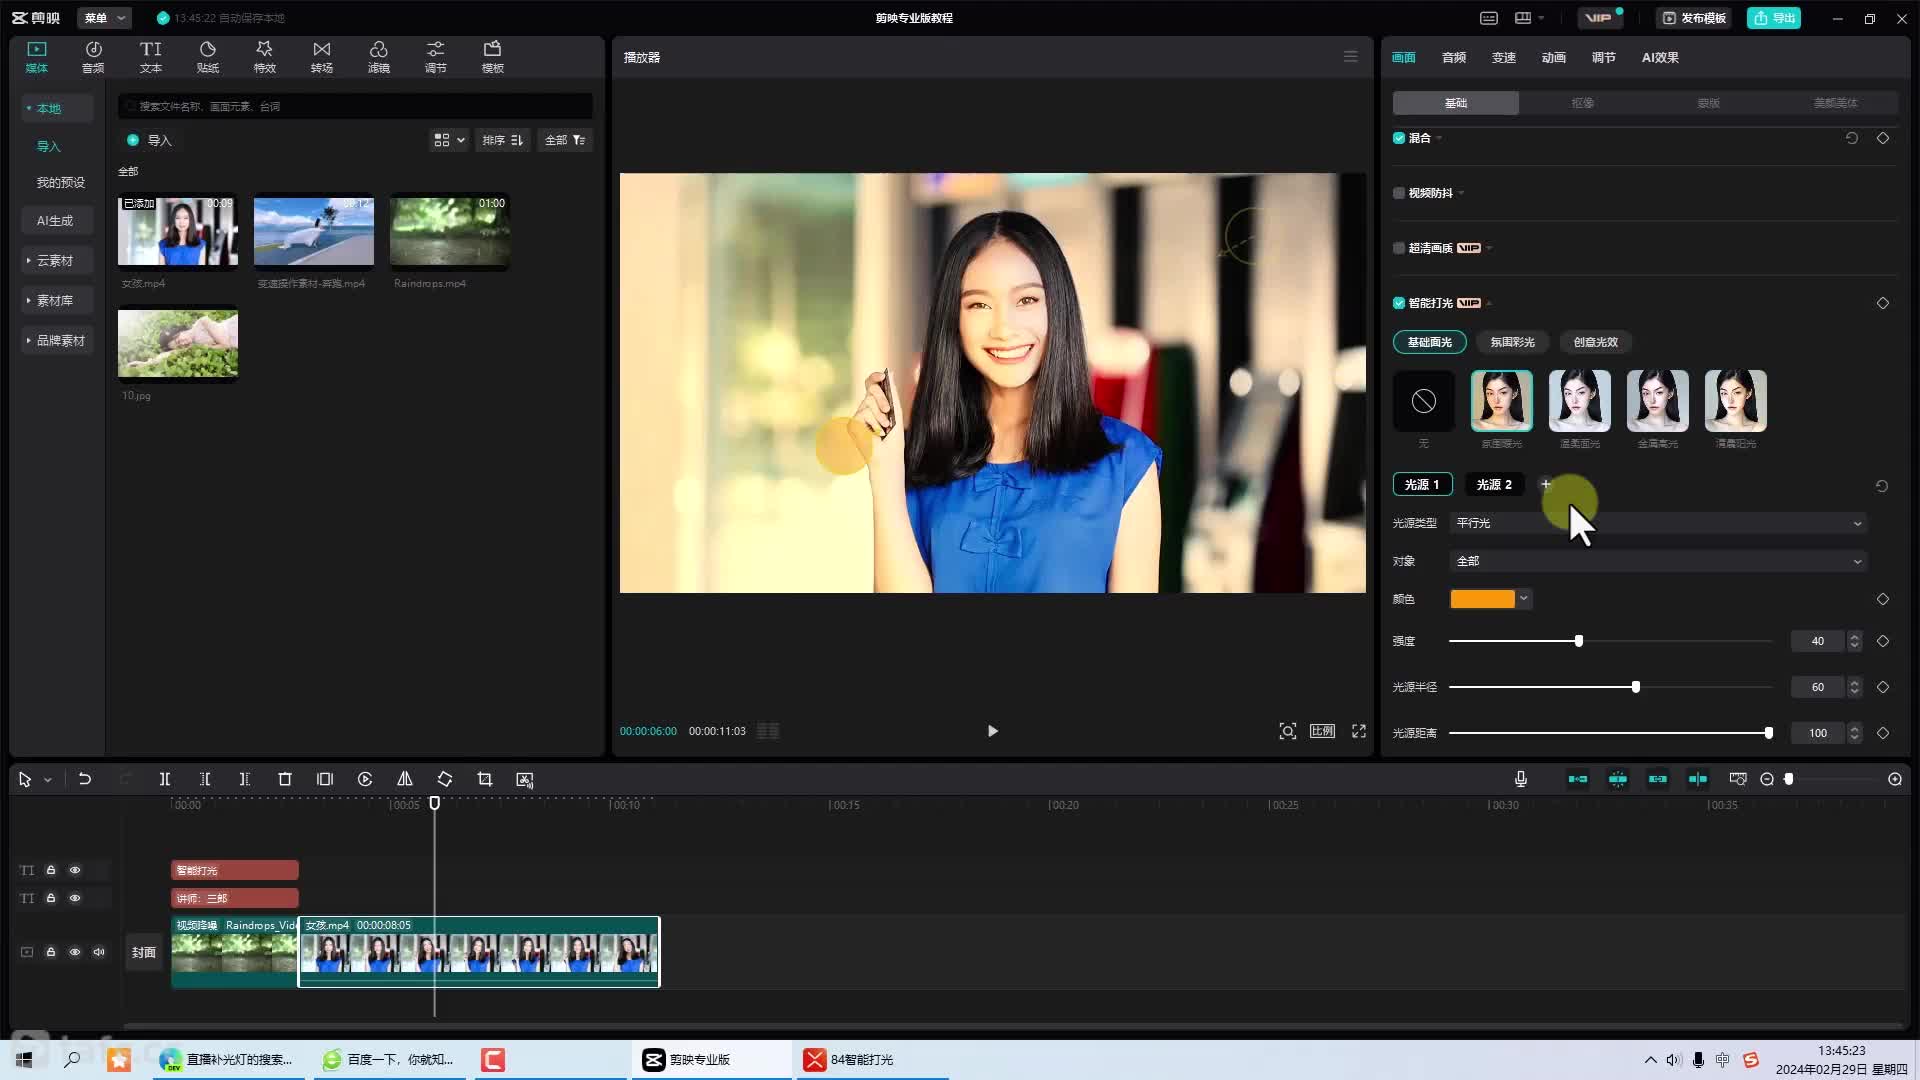Click the 光源距离 slider handle
Screen dimensions: 1920x1080
[x=1769, y=733]
